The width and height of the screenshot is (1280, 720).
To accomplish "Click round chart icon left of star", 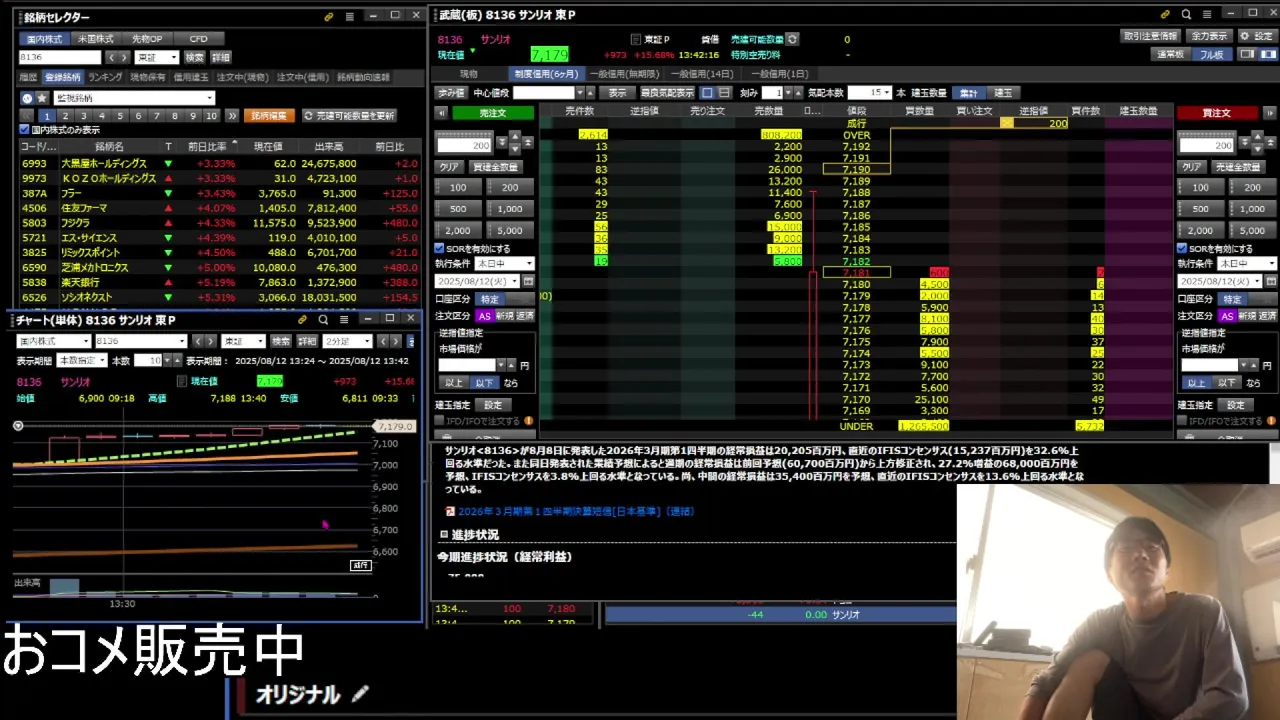I will coord(27,98).
